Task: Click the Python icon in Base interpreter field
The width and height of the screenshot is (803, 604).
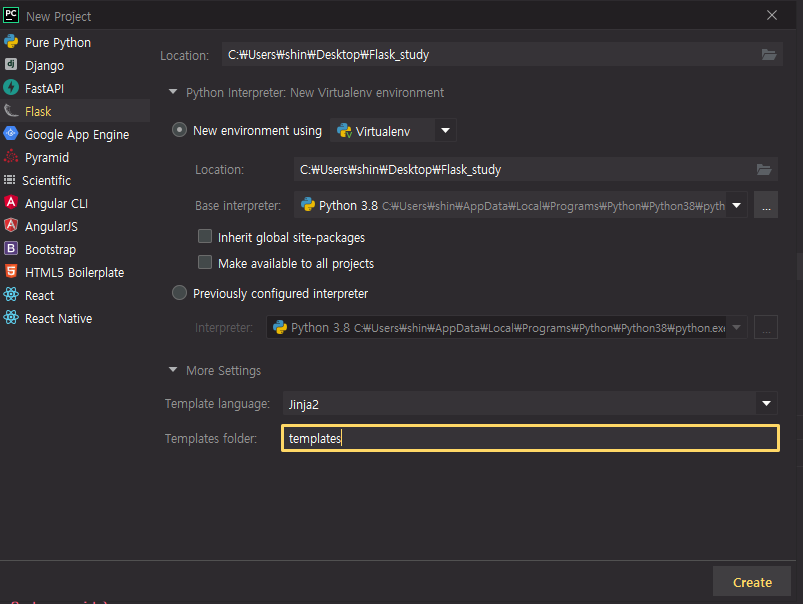Action: (308, 205)
